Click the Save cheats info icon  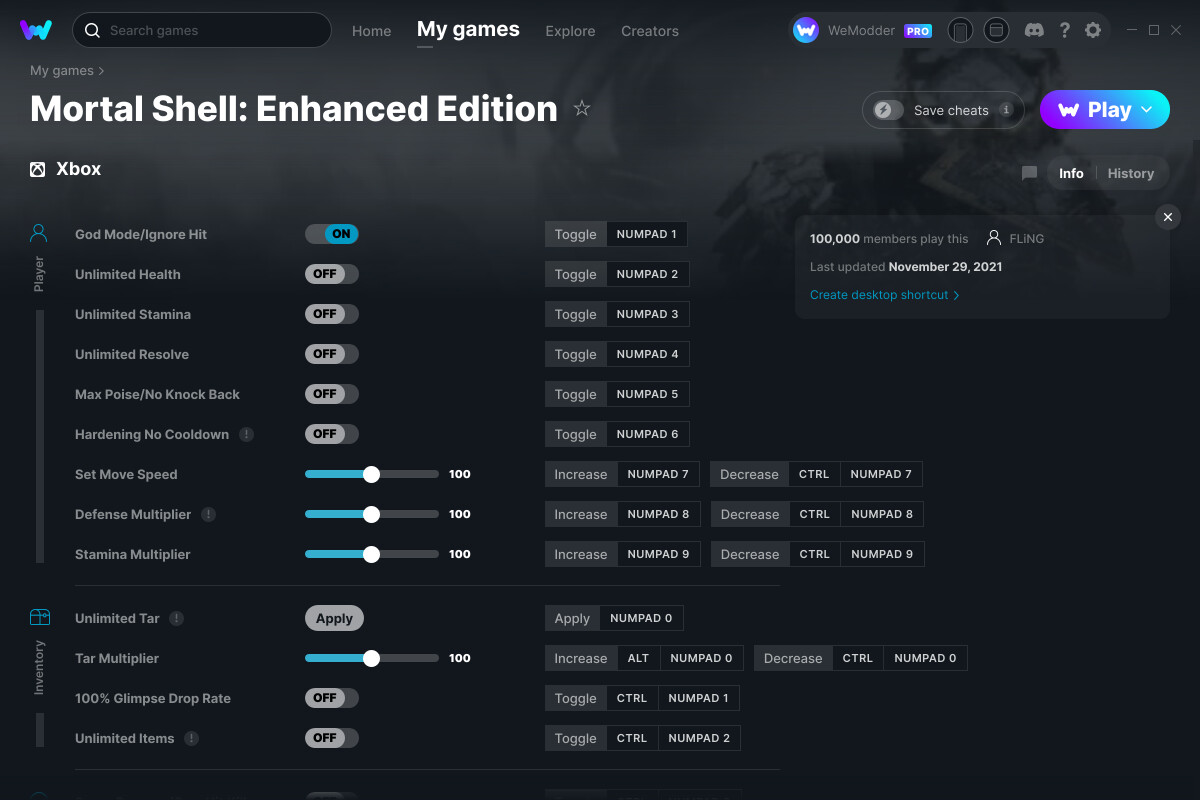point(1006,110)
